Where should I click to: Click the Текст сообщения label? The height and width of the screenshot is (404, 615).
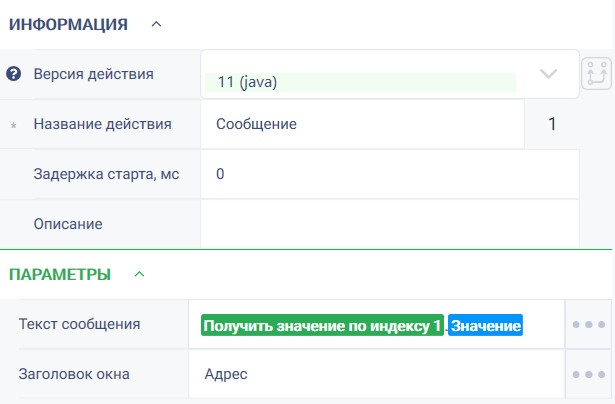click(x=79, y=324)
